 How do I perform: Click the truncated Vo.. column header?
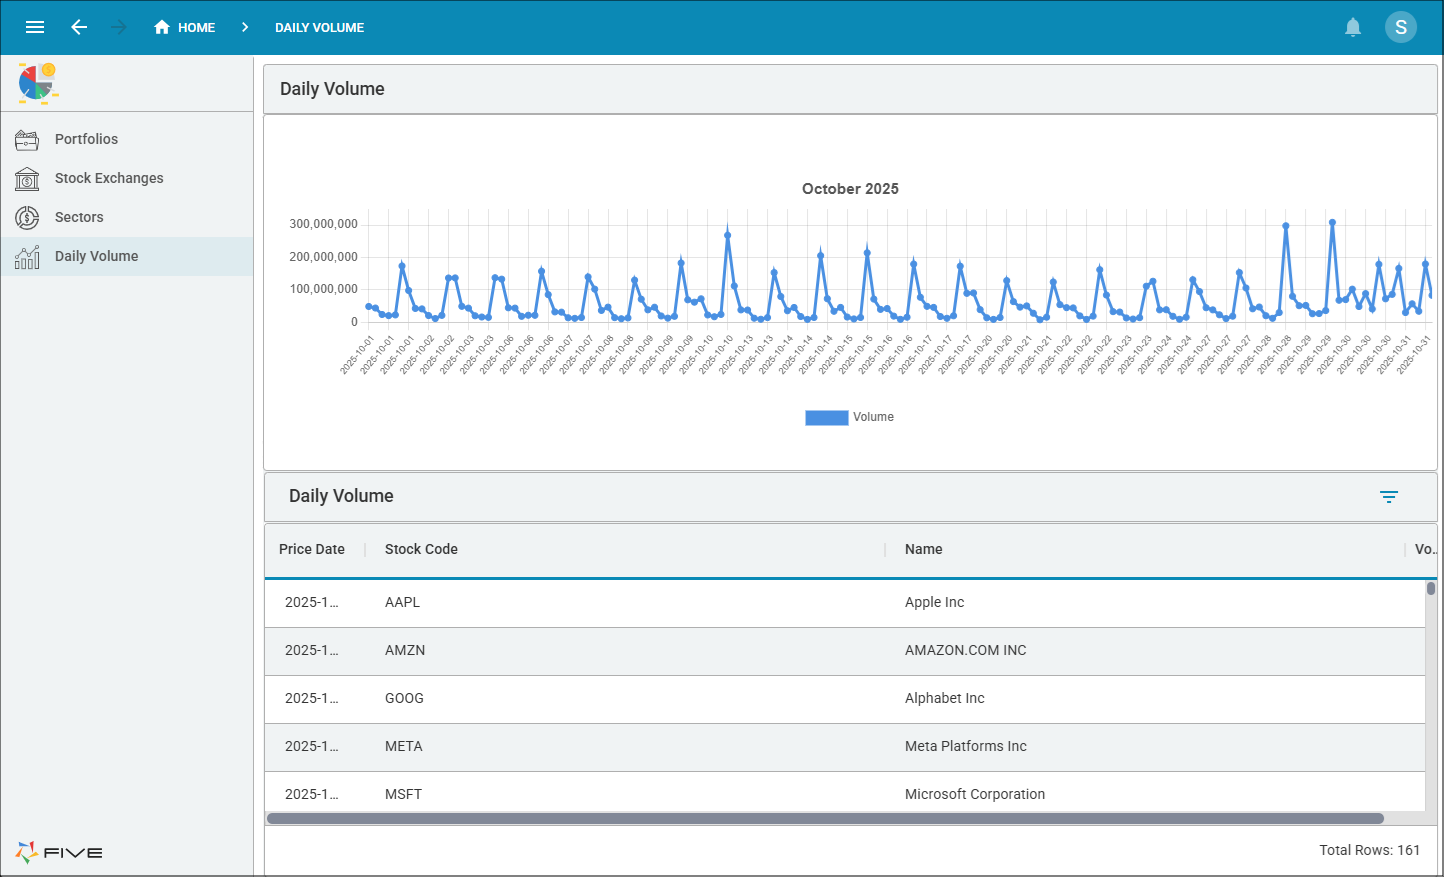(x=1425, y=549)
